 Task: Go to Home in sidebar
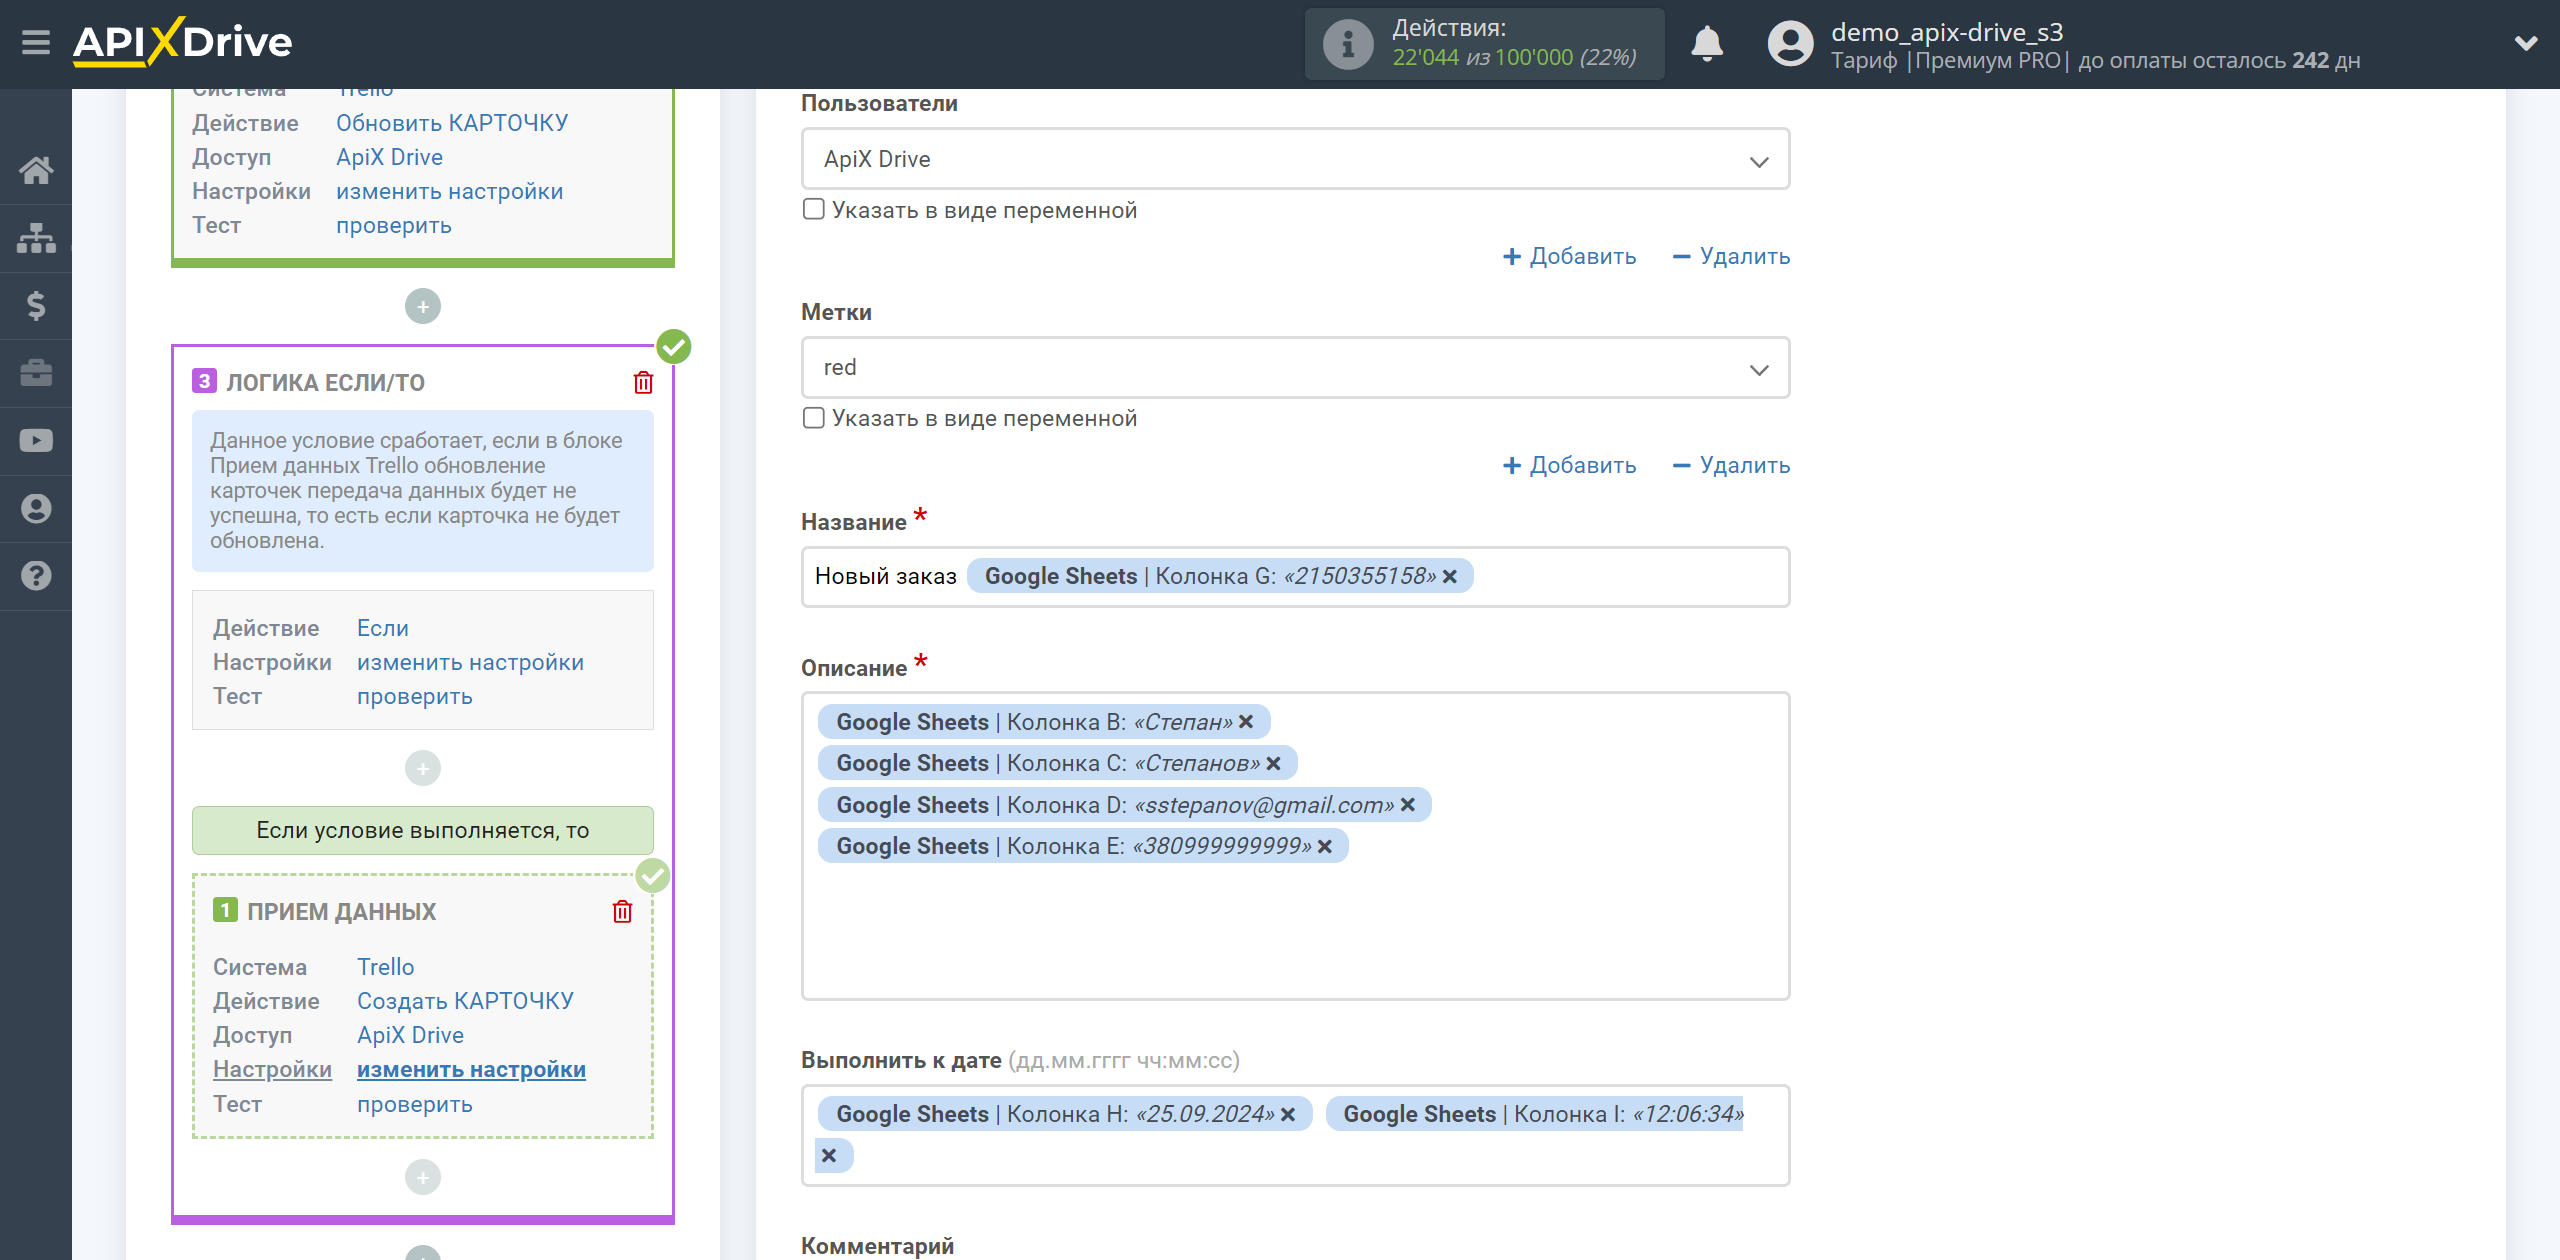(x=36, y=170)
